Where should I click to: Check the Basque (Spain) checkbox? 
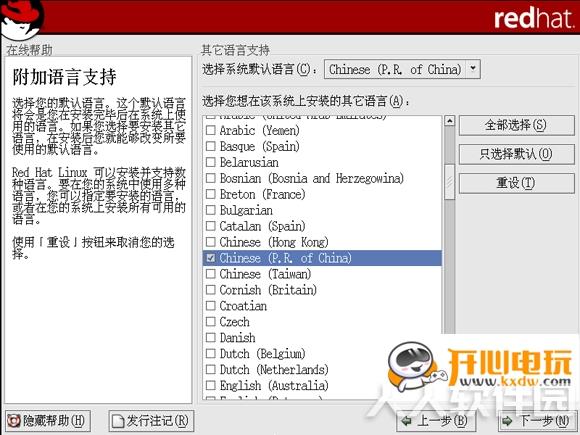[x=210, y=146]
